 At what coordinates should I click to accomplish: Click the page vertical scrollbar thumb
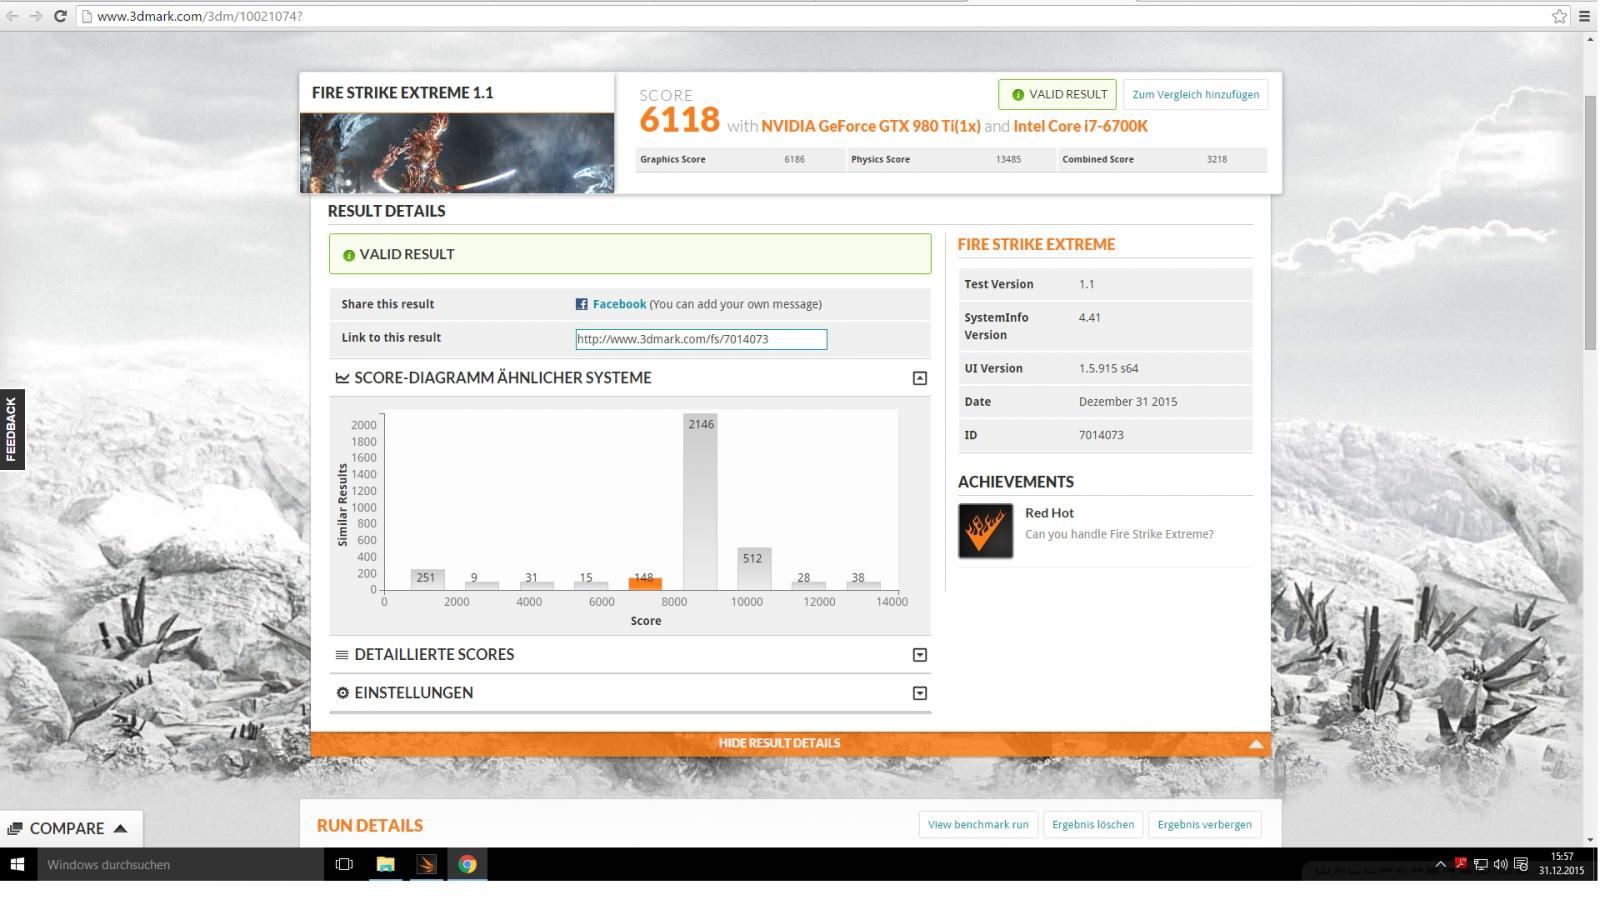click(x=1590, y=222)
